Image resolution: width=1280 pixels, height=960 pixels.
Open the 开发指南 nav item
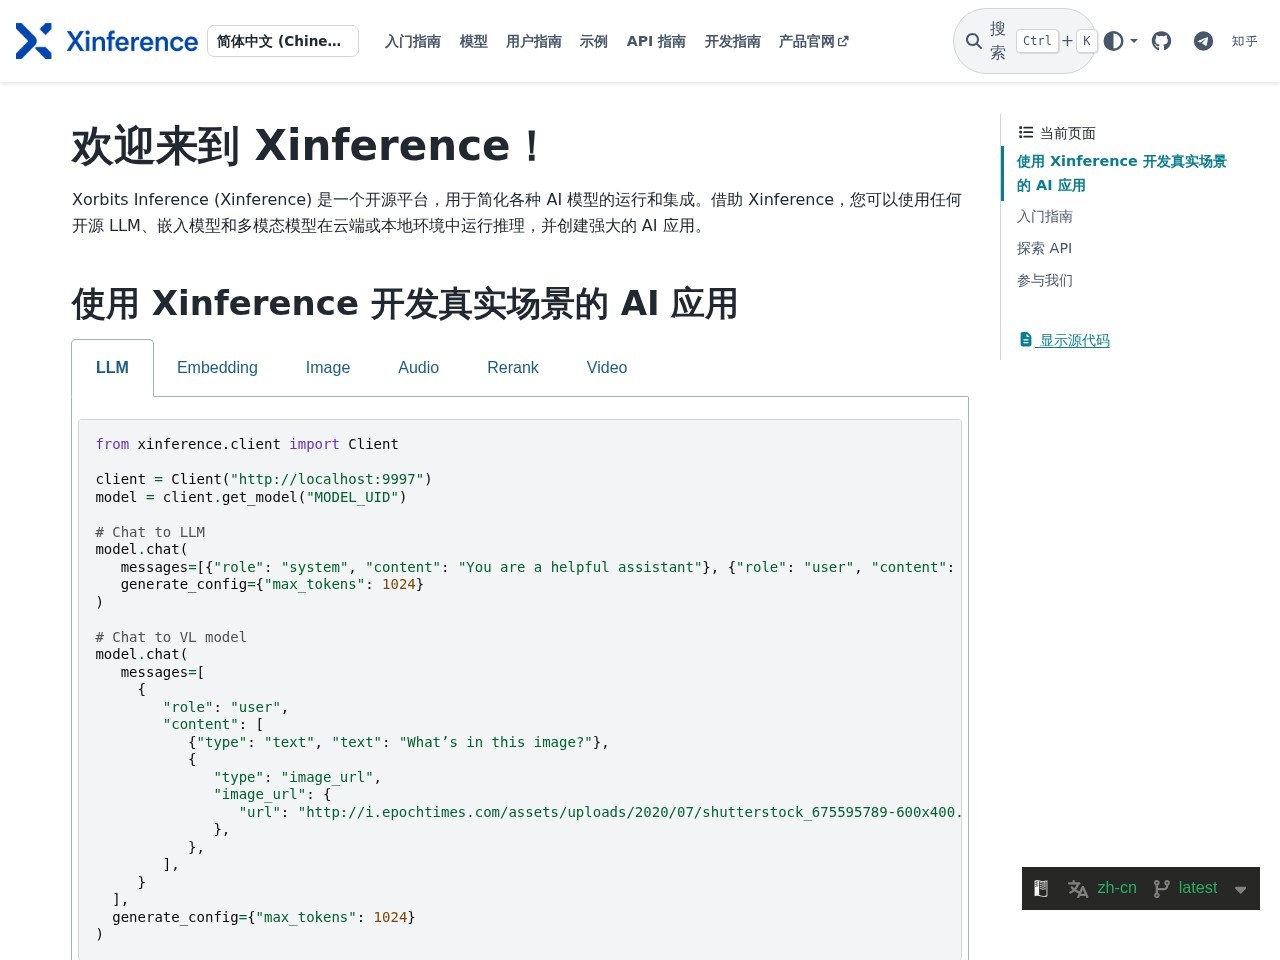[733, 41]
